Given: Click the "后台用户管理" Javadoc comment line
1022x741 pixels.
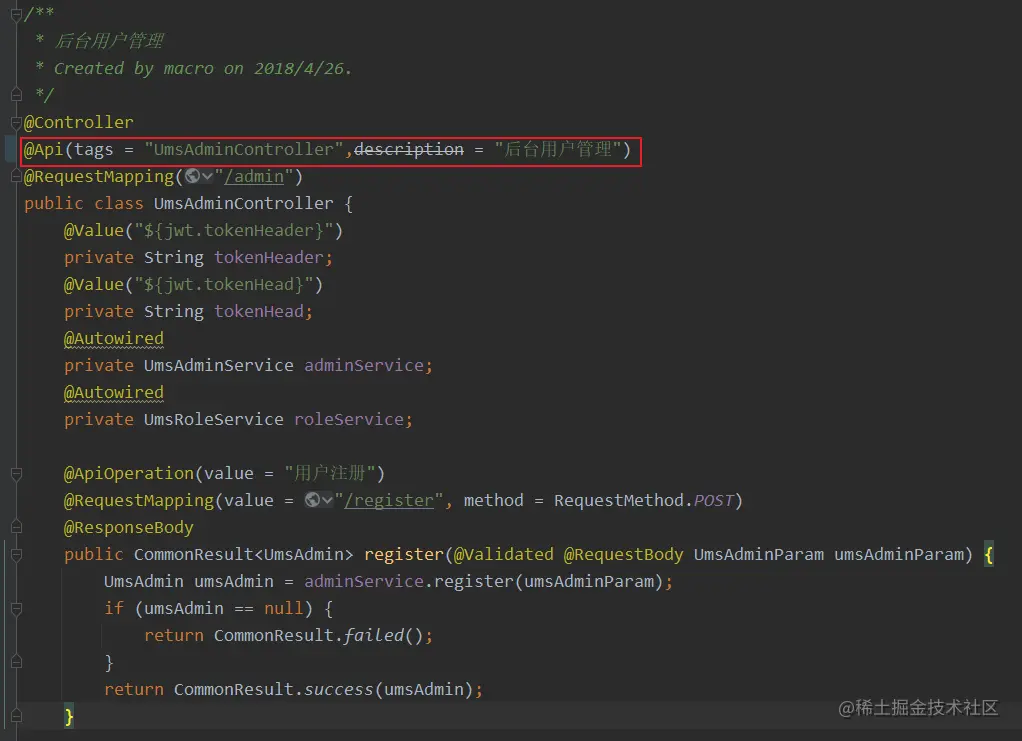Looking at the screenshot, I should [110, 41].
